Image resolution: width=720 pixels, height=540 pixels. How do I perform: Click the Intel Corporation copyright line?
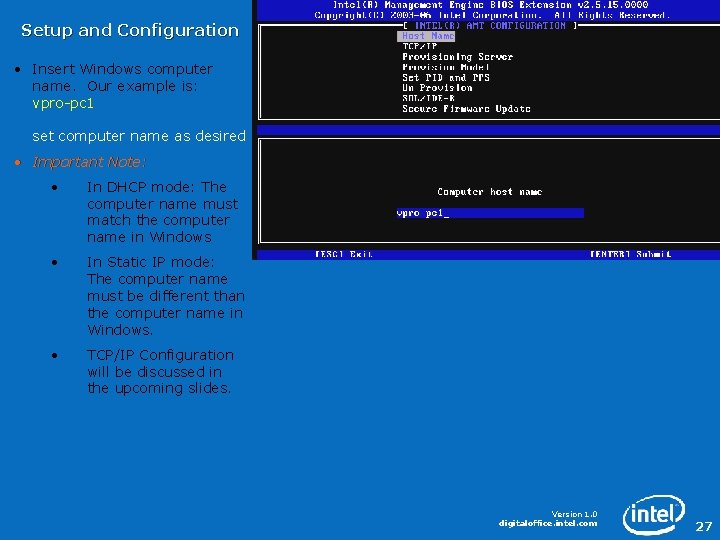[x=492, y=15]
